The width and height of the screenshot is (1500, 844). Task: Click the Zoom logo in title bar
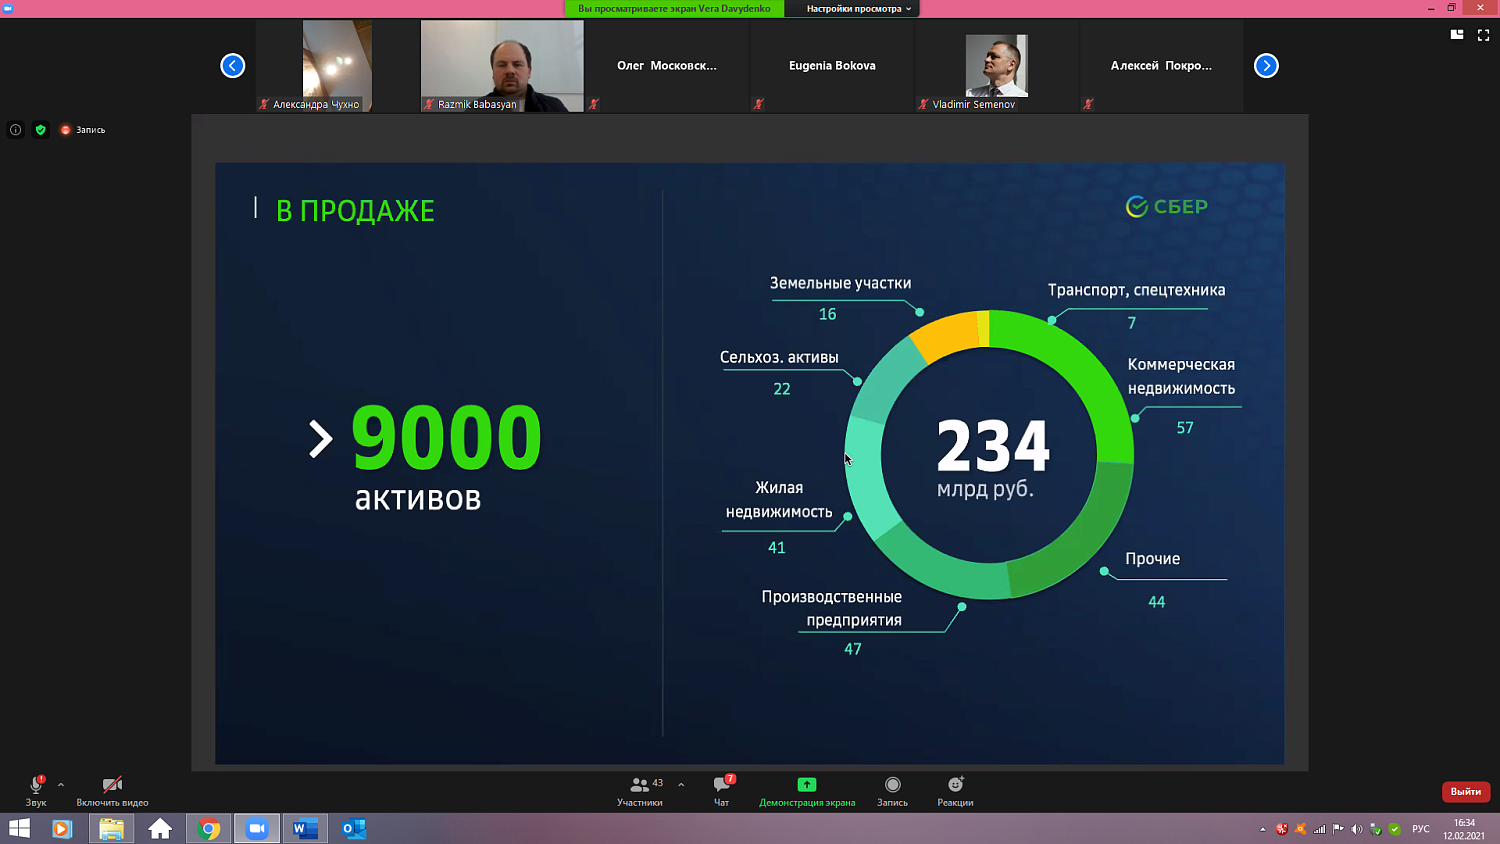8,8
